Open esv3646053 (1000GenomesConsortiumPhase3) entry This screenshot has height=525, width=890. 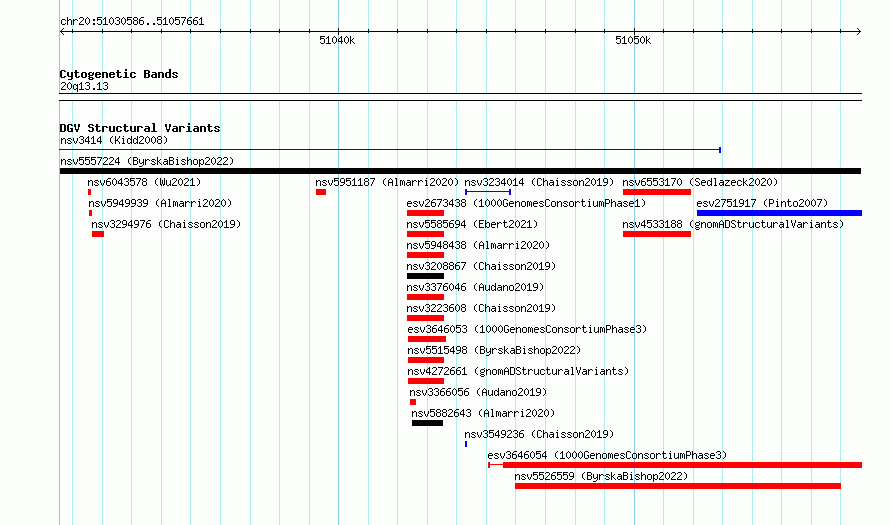(527, 329)
